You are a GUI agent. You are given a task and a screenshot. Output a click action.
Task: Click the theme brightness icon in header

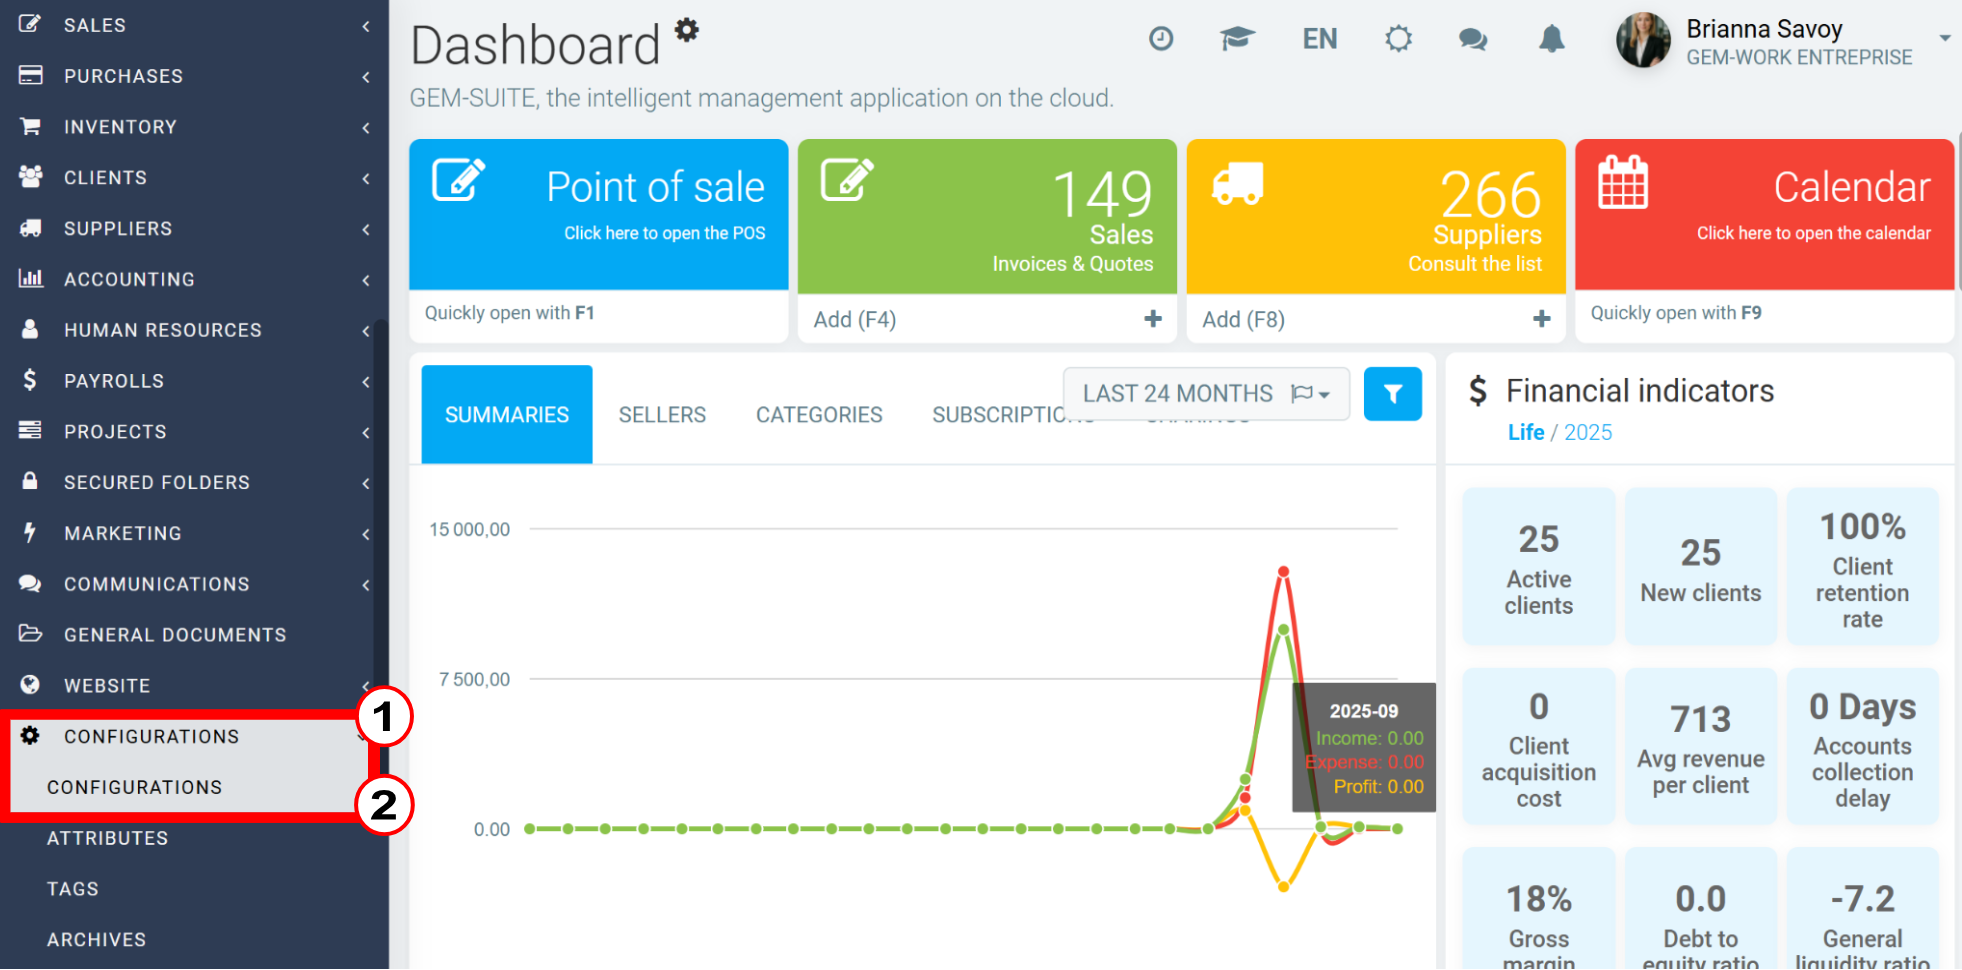(1398, 39)
